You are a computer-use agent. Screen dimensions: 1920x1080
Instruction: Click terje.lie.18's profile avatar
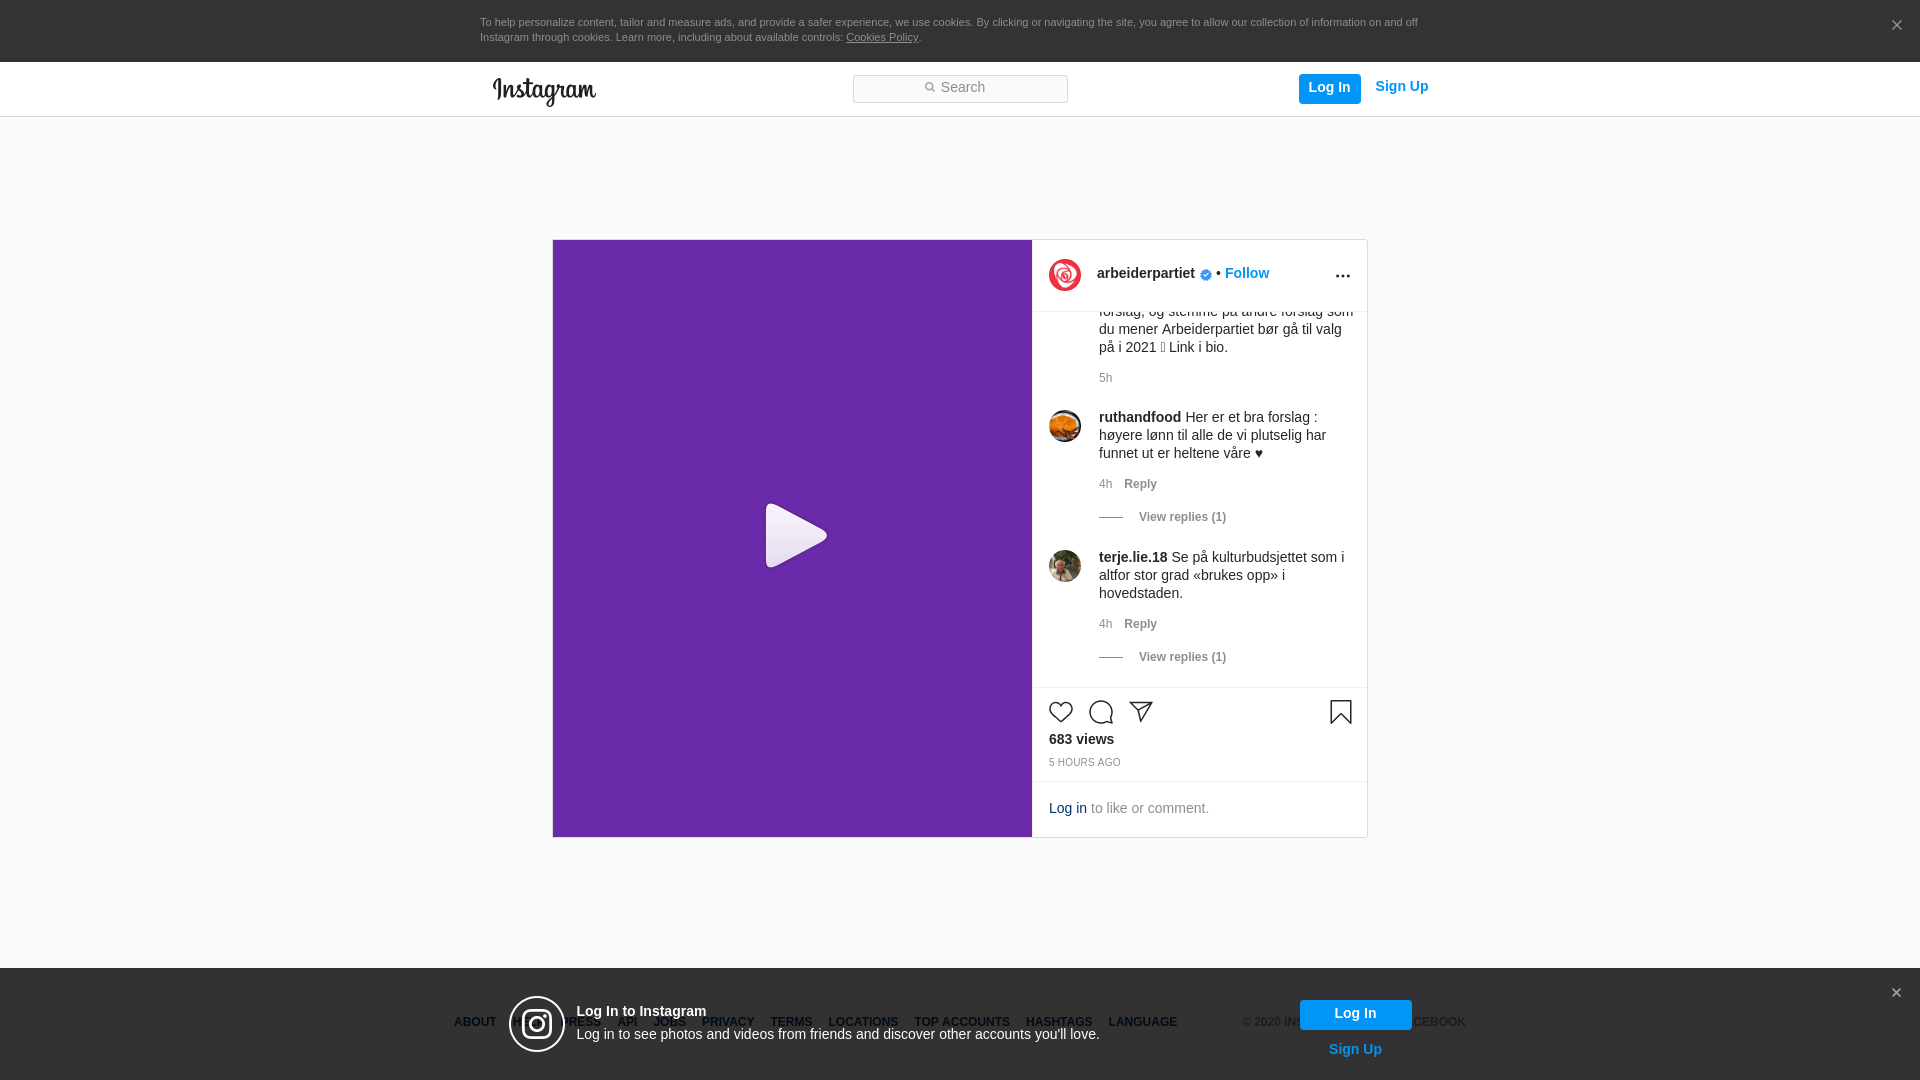click(x=1065, y=566)
